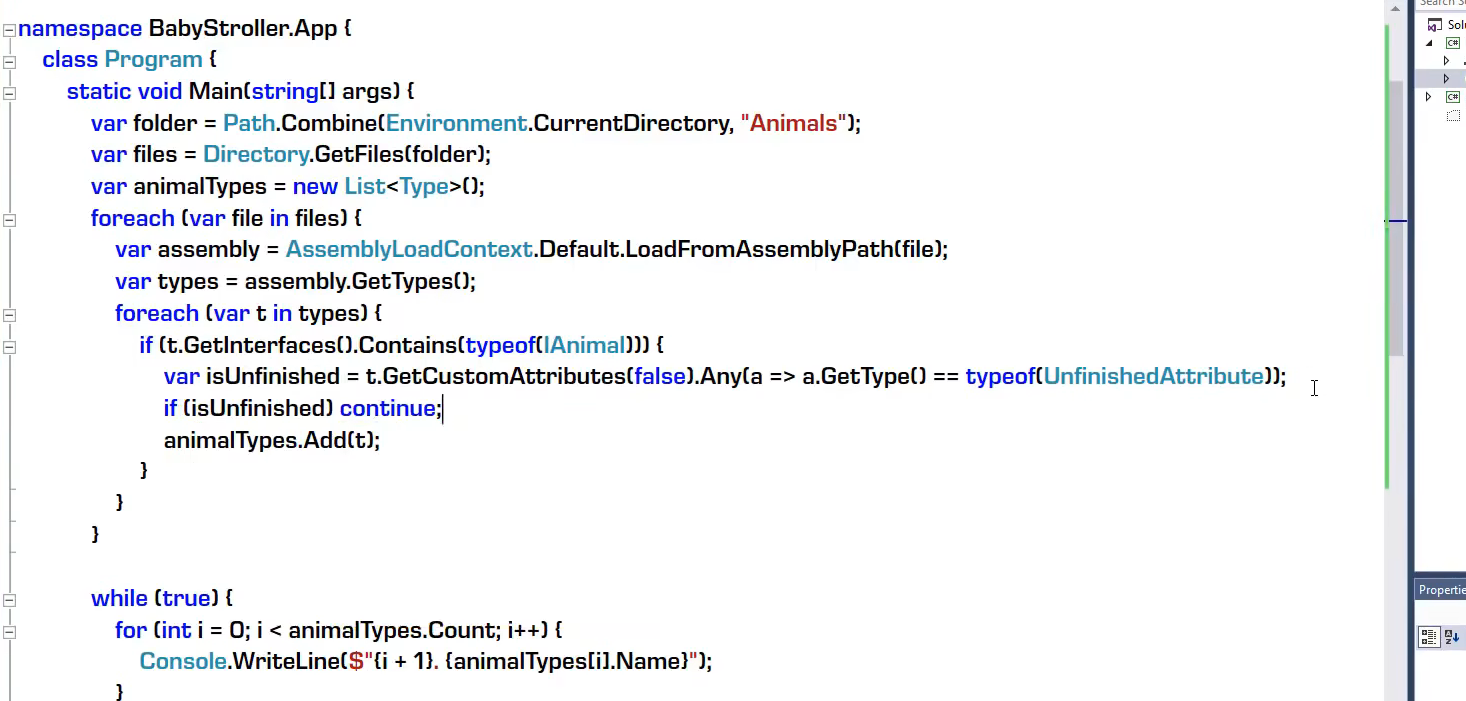The image size is (1466, 701).
Task: Click the continue keyword
Action: (387, 408)
